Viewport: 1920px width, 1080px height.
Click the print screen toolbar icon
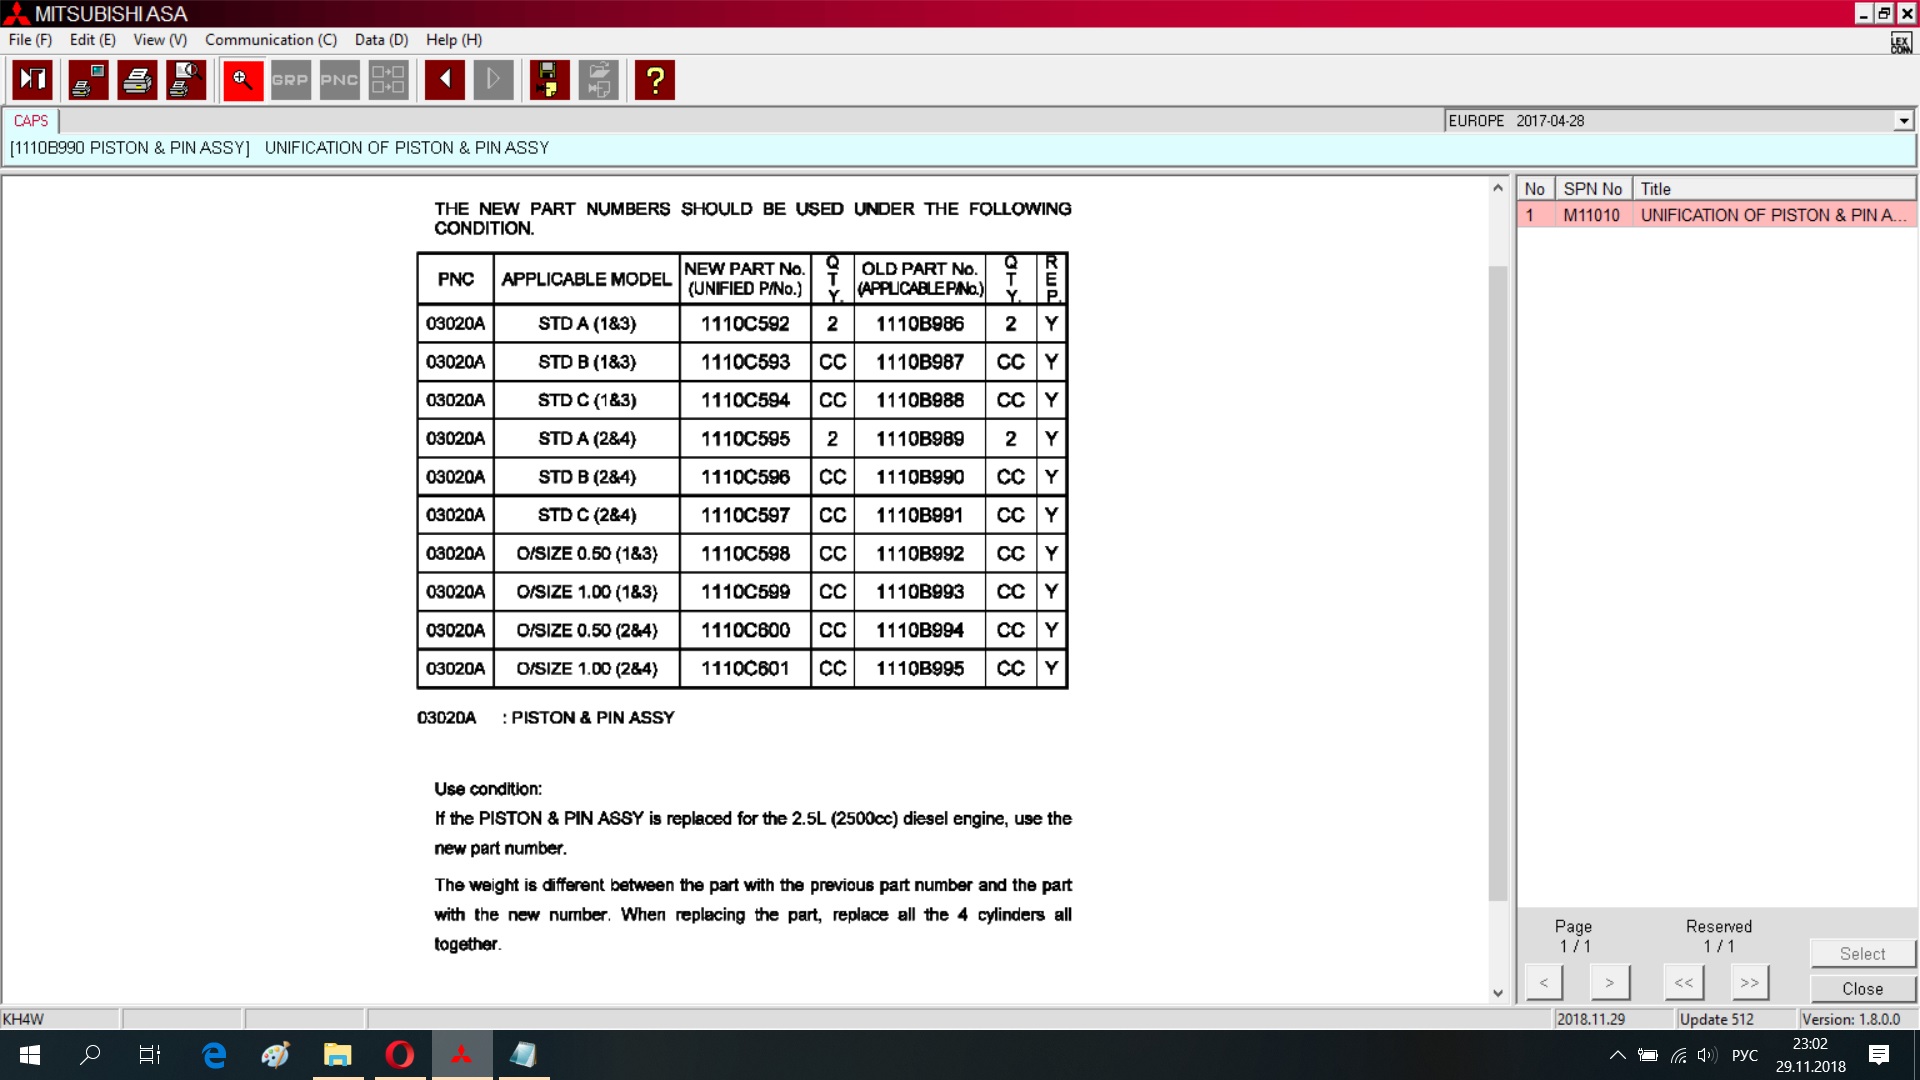[x=88, y=80]
